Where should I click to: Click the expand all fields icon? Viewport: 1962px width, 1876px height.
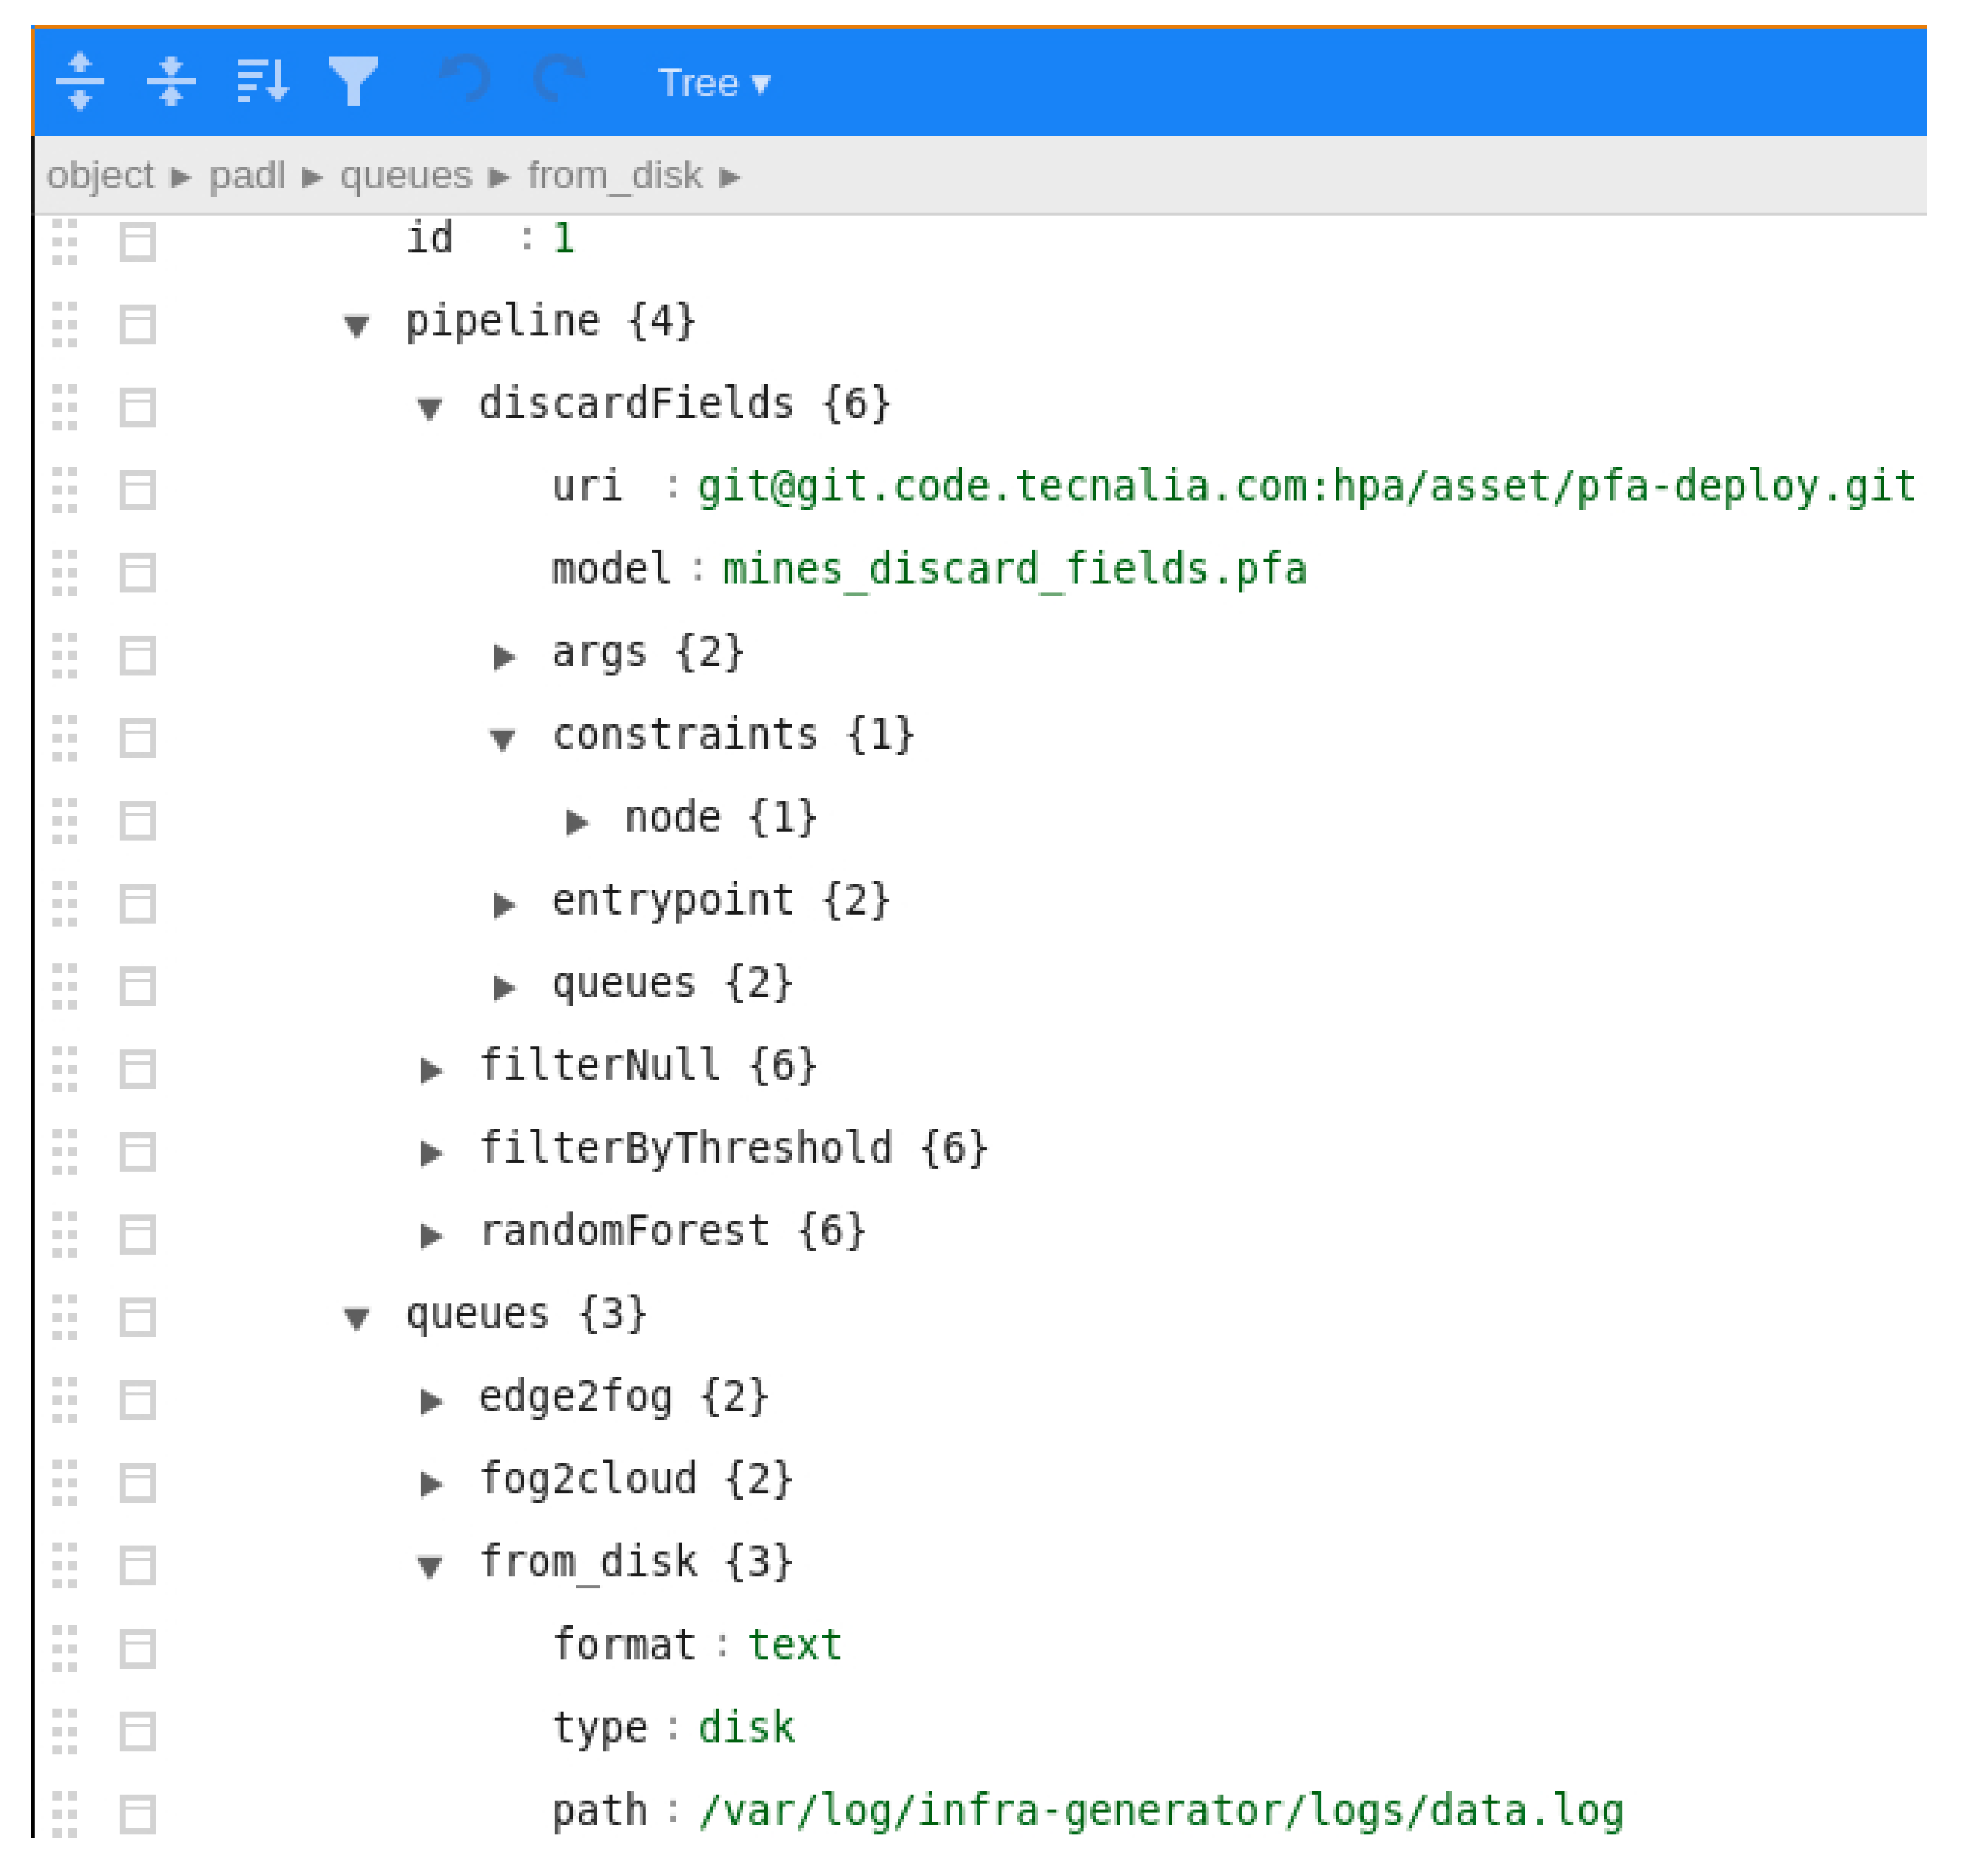tap(80, 81)
